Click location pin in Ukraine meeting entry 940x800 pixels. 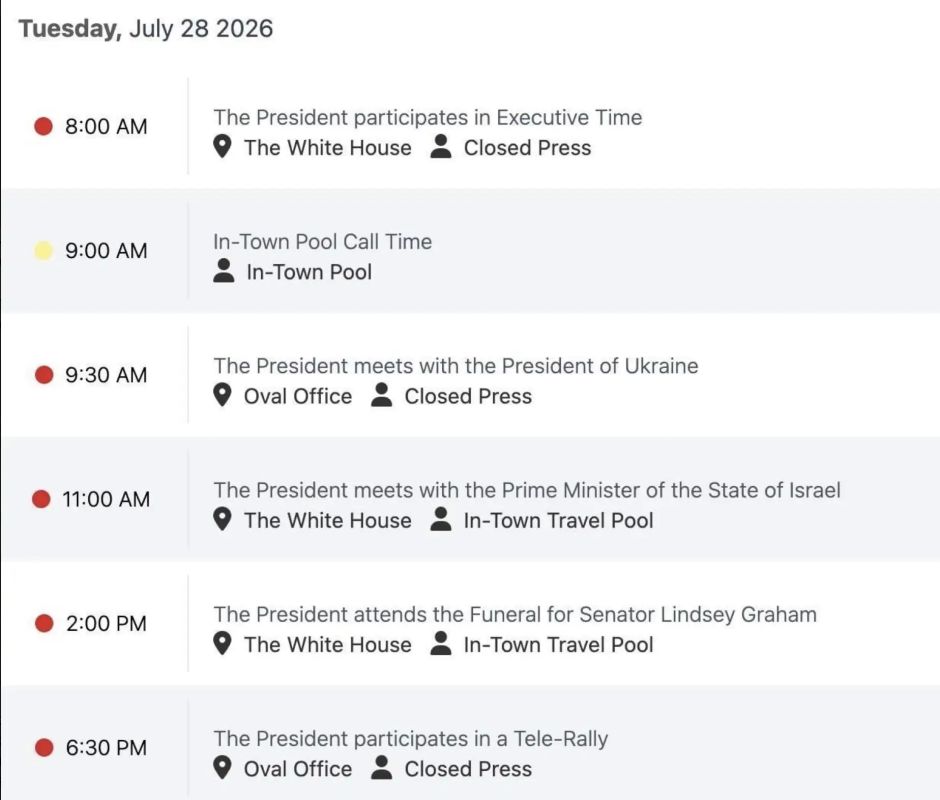pyautogui.click(x=222, y=395)
